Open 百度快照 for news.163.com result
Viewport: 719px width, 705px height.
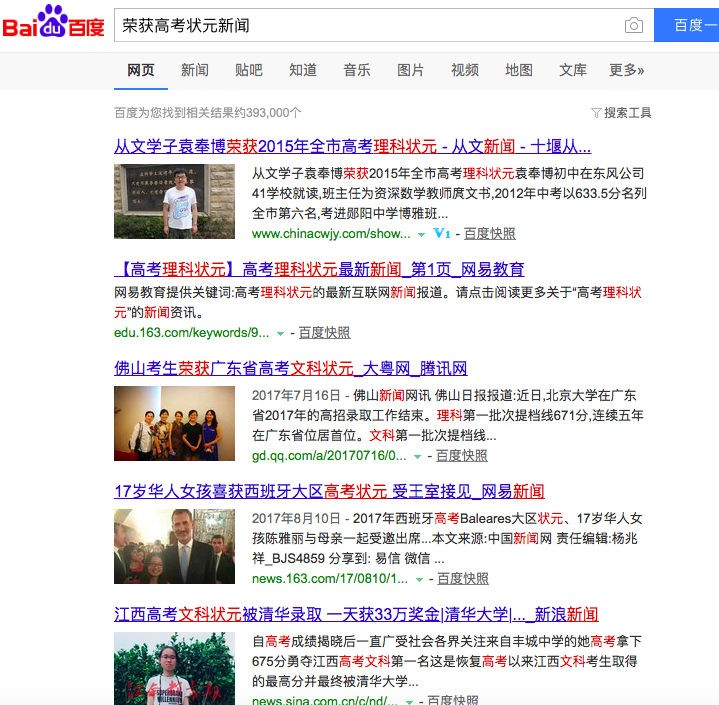pos(463,579)
